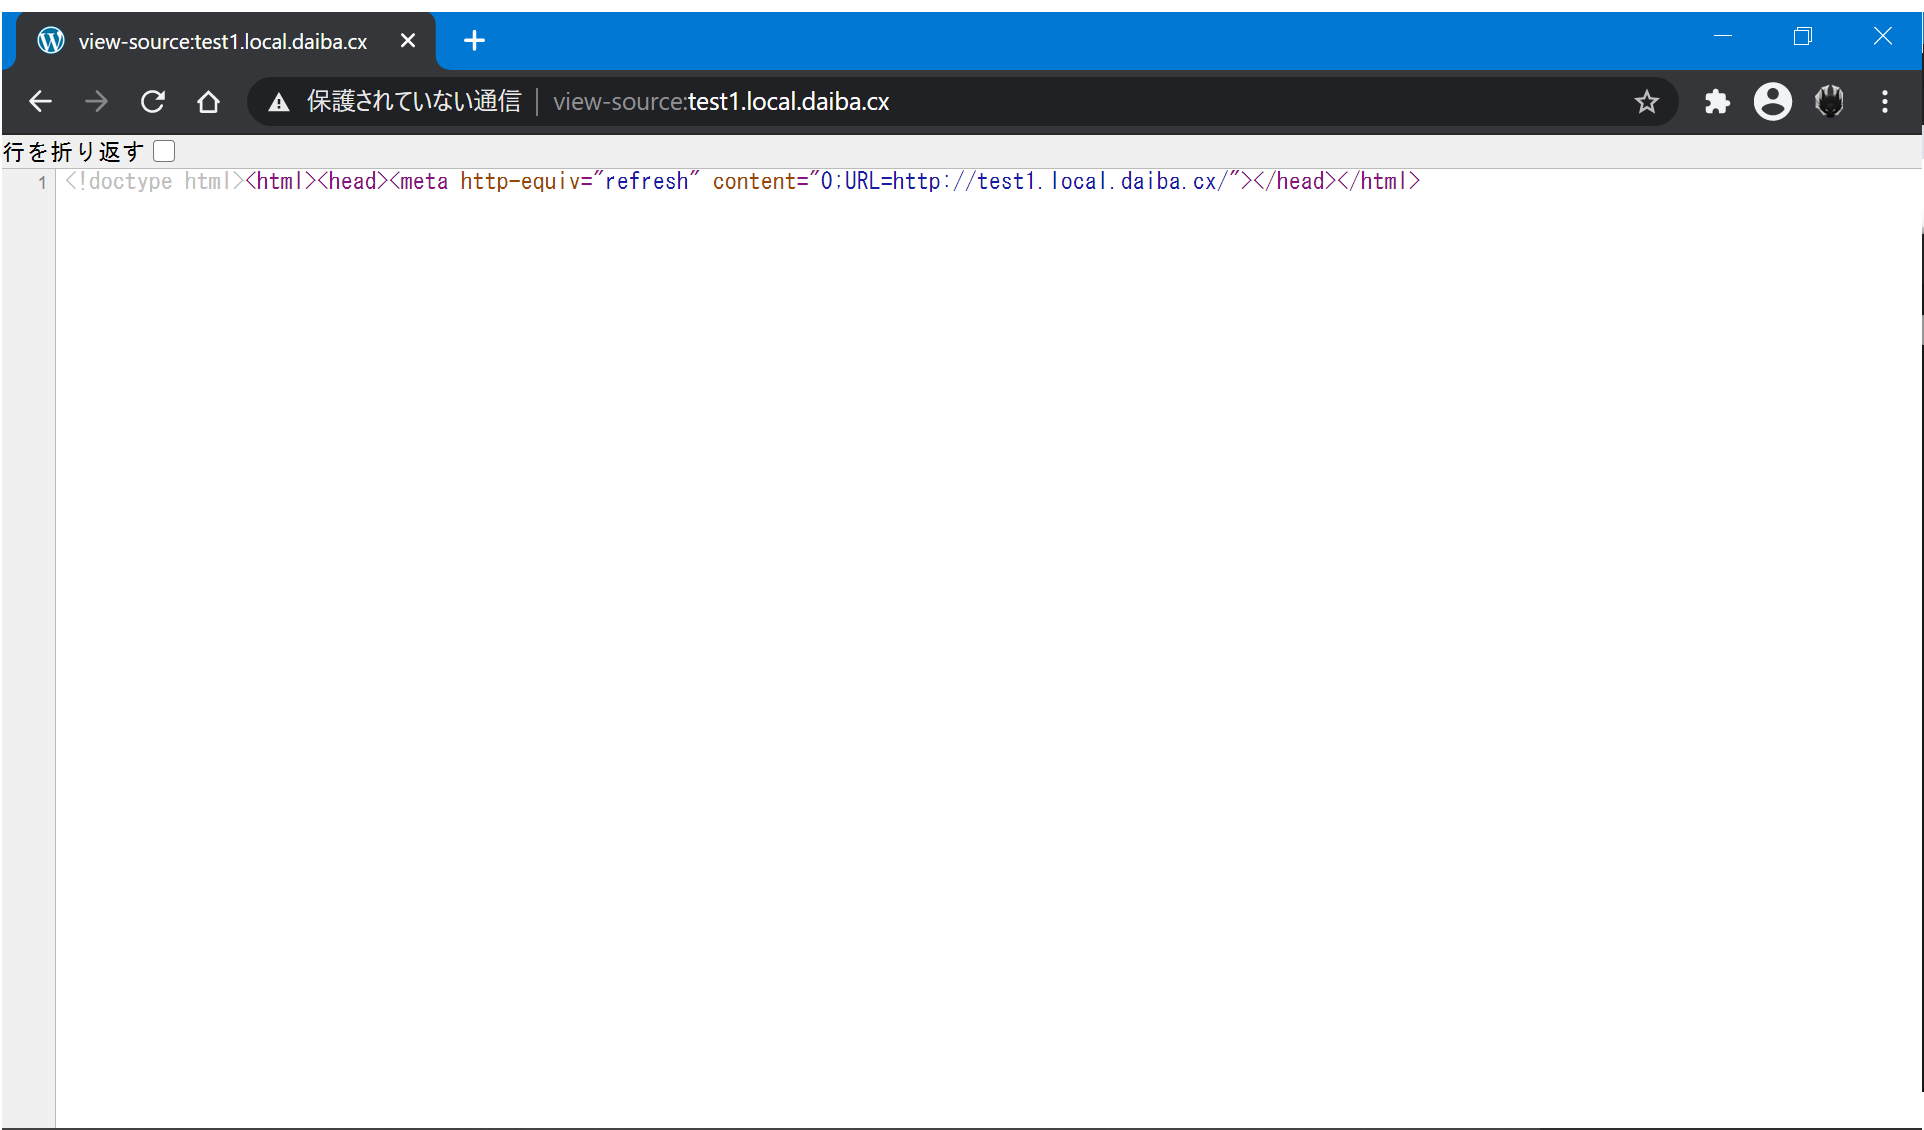Bookmark this page with the star
This screenshot has height=1130, width=1924.
[x=1646, y=102]
